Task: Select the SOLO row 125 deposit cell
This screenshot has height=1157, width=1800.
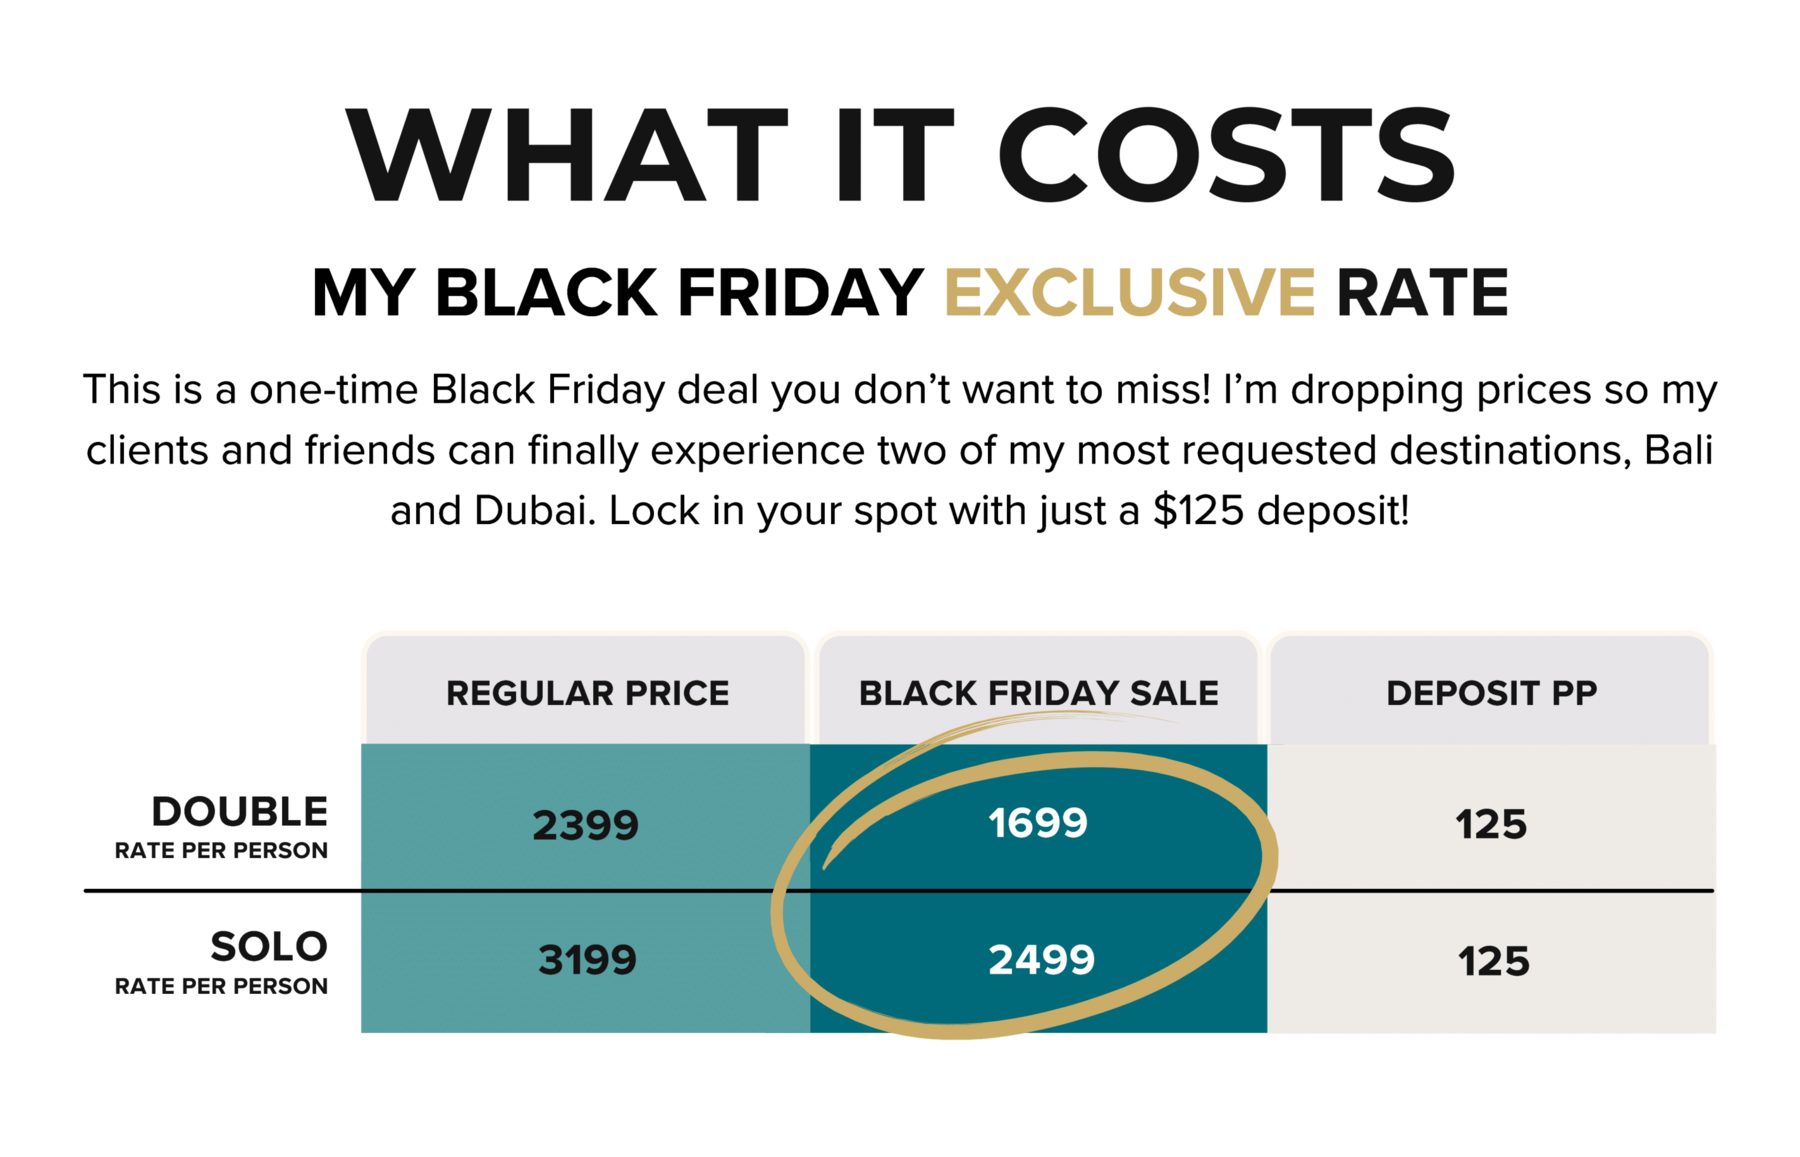Action: (1493, 961)
